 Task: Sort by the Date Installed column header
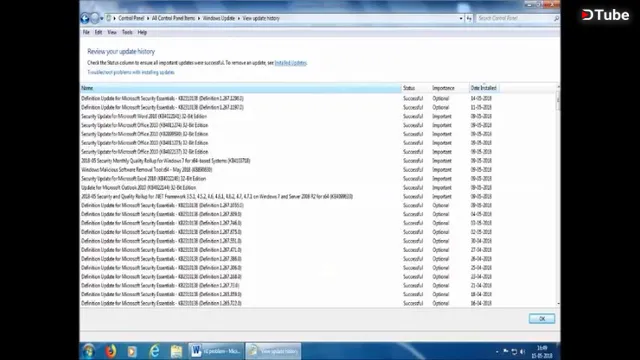point(484,88)
